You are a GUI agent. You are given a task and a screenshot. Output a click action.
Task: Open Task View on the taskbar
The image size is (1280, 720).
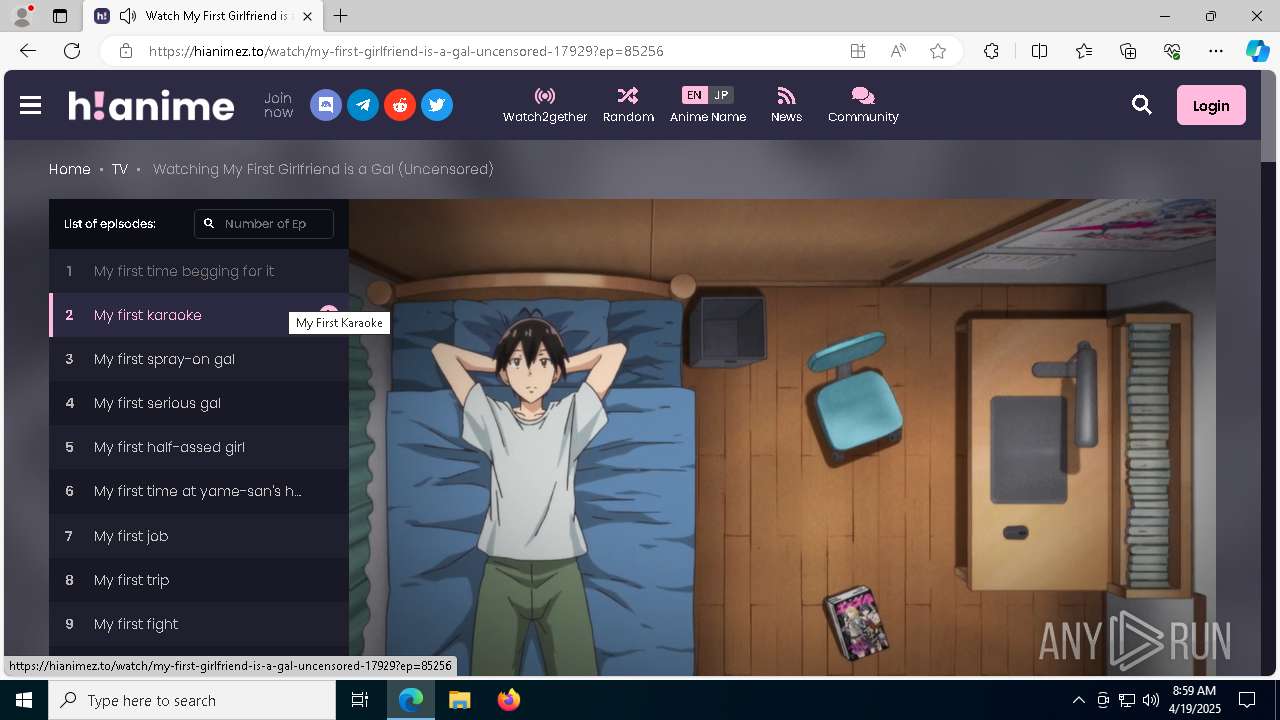click(x=360, y=700)
